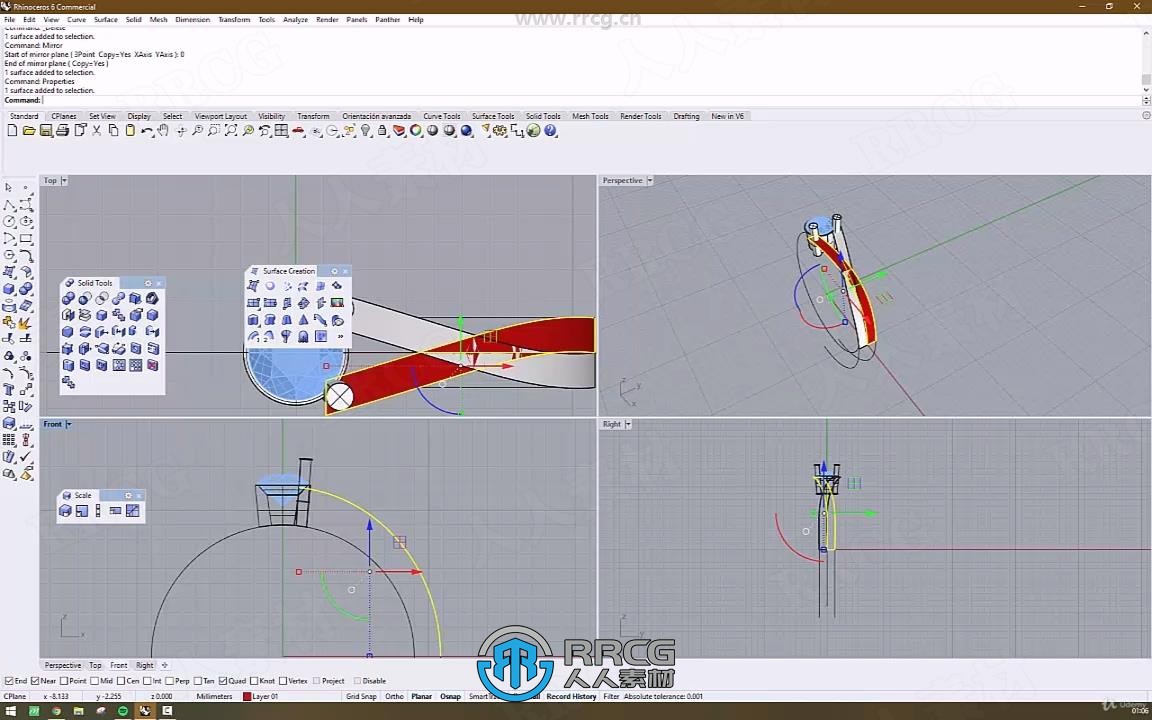Select the Rectangle tool in the left sidebar
Viewport: 1152px width, 720px height.
click(26, 238)
